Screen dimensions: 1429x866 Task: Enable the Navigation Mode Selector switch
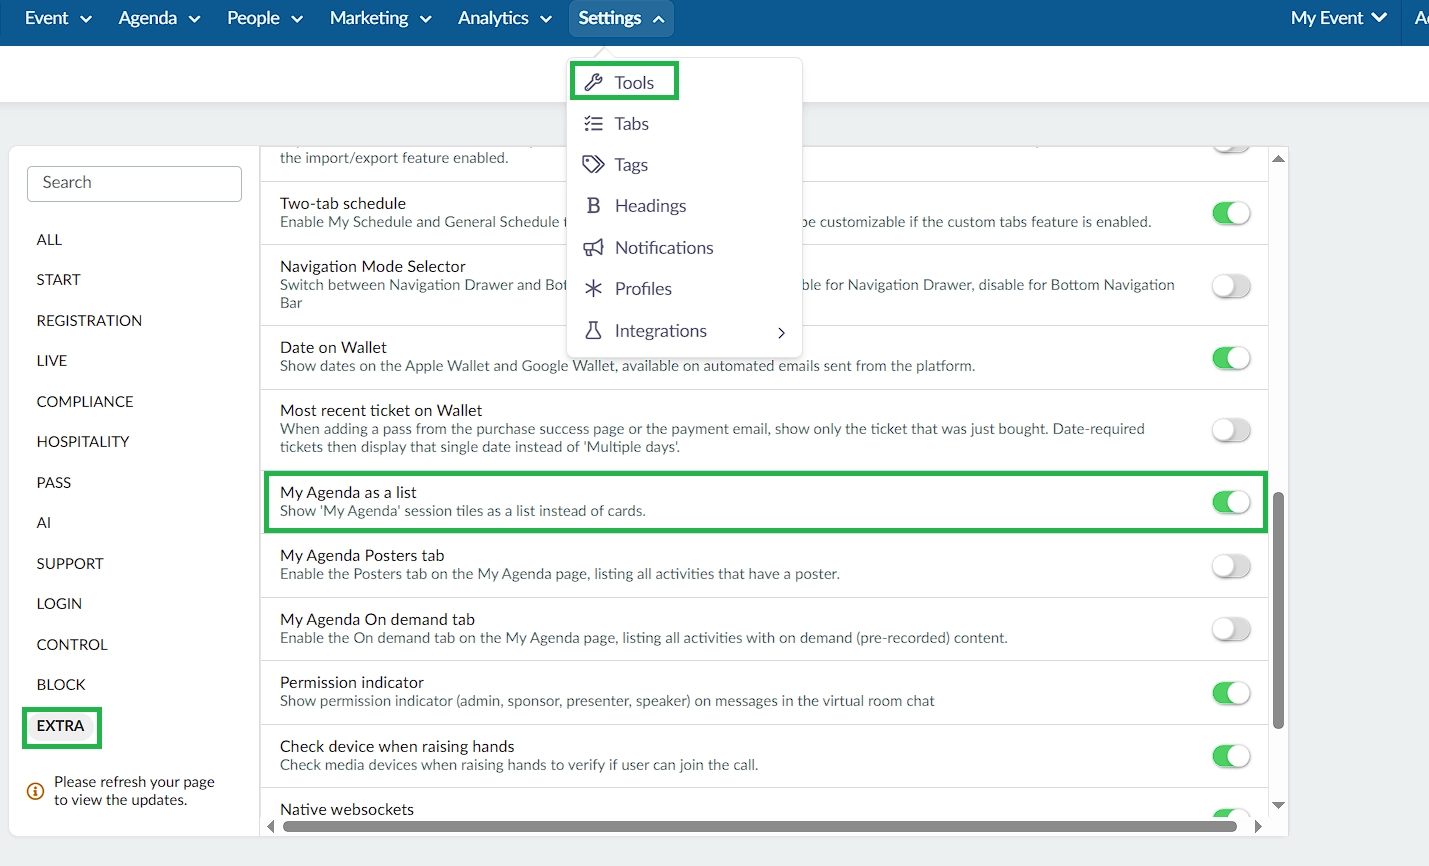click(x=1231, y=286)
